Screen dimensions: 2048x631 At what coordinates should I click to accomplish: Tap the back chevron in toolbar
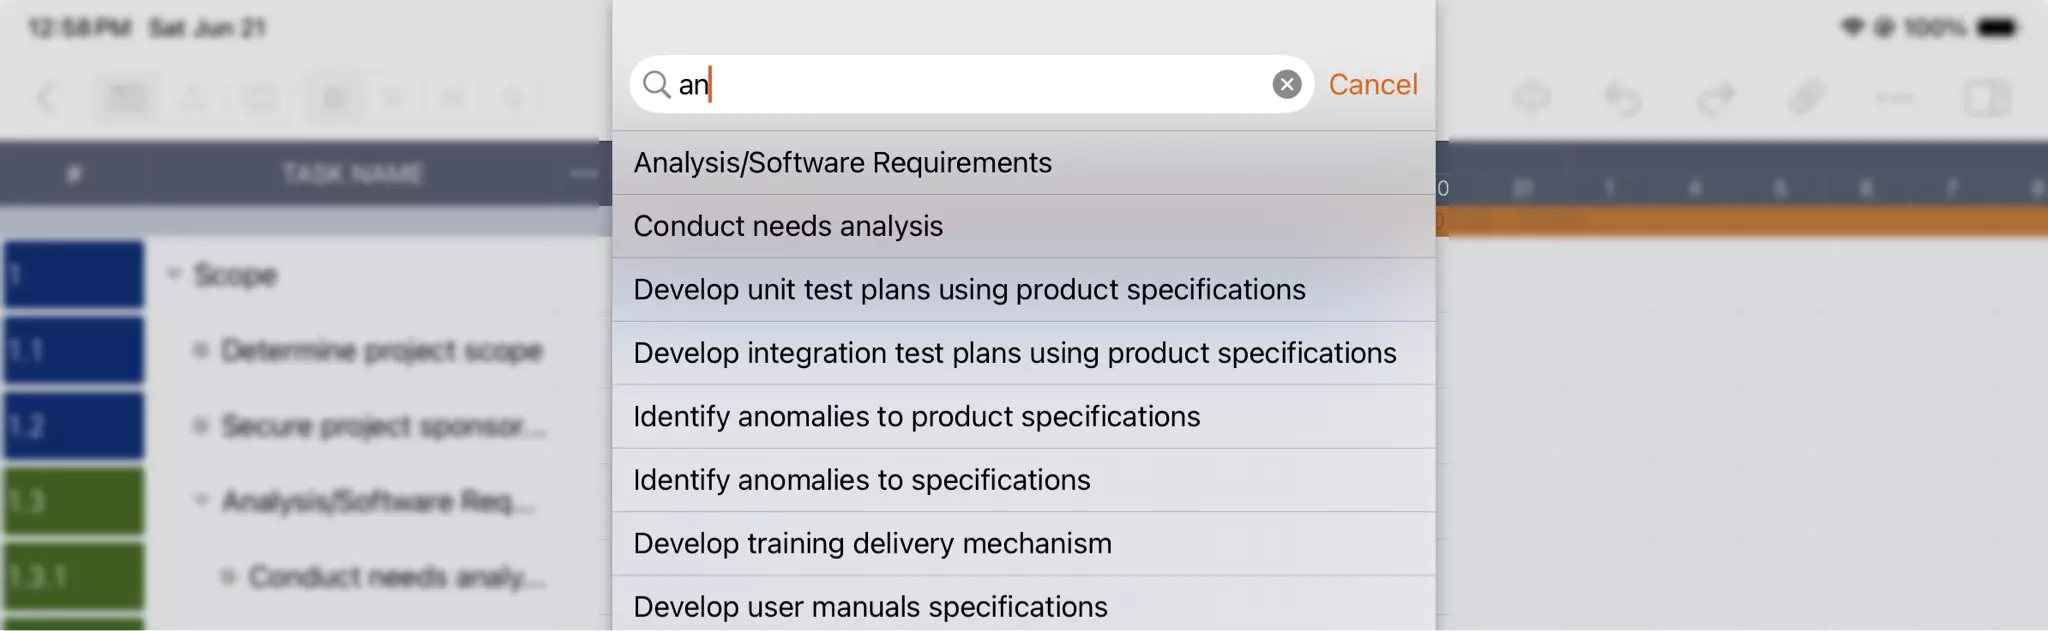(x=47, y=99)
